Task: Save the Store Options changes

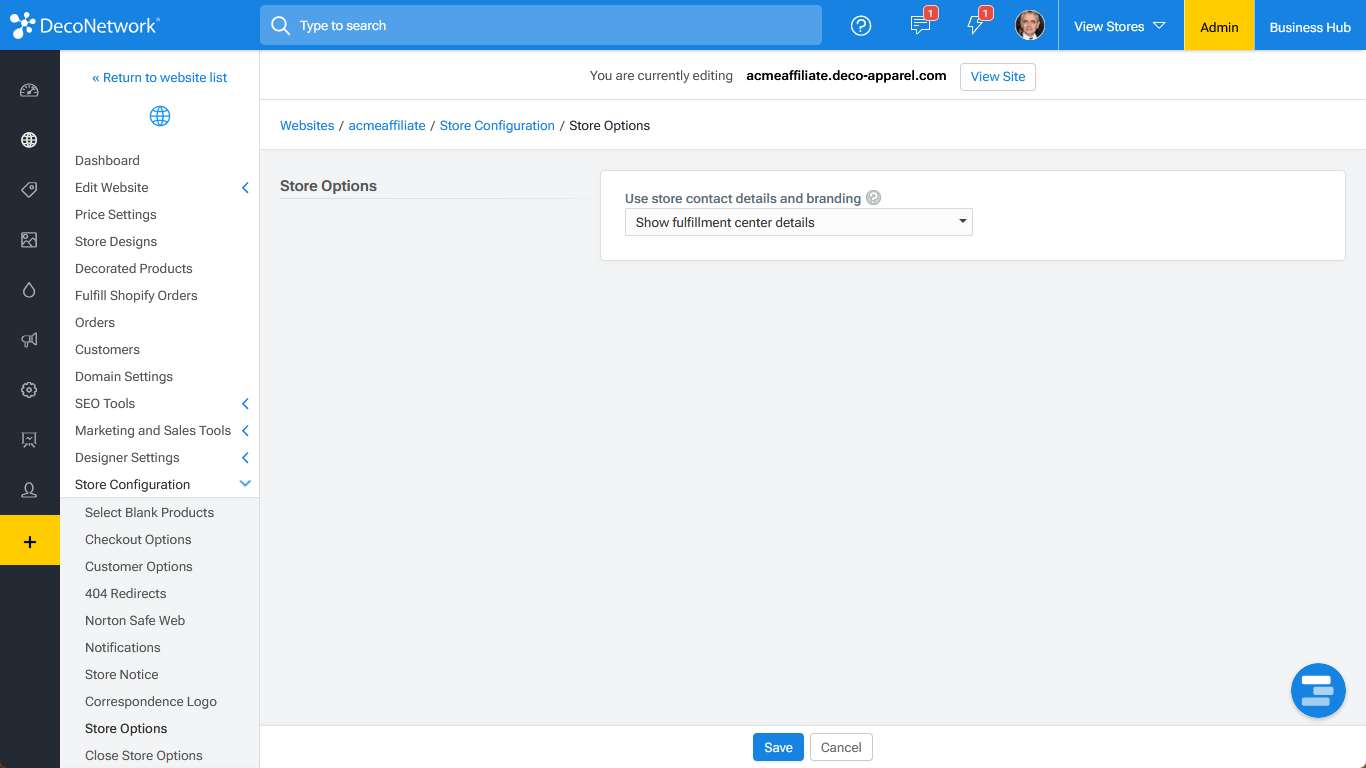Action: (x=778, y=747)
